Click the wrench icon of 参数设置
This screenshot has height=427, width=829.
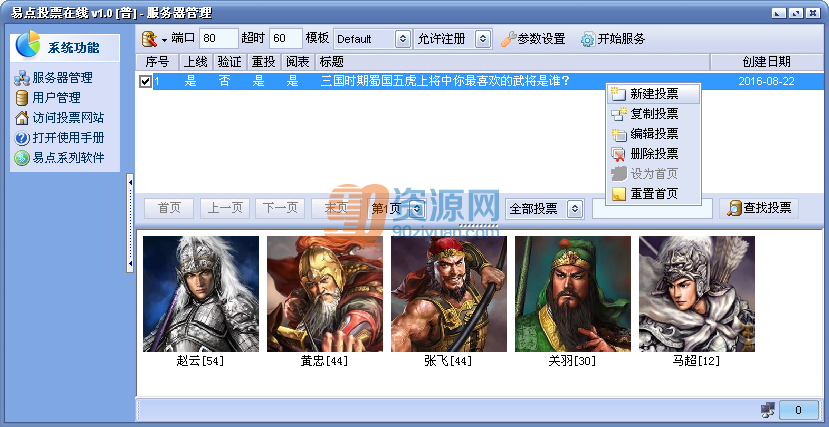[x=508, y=39]
